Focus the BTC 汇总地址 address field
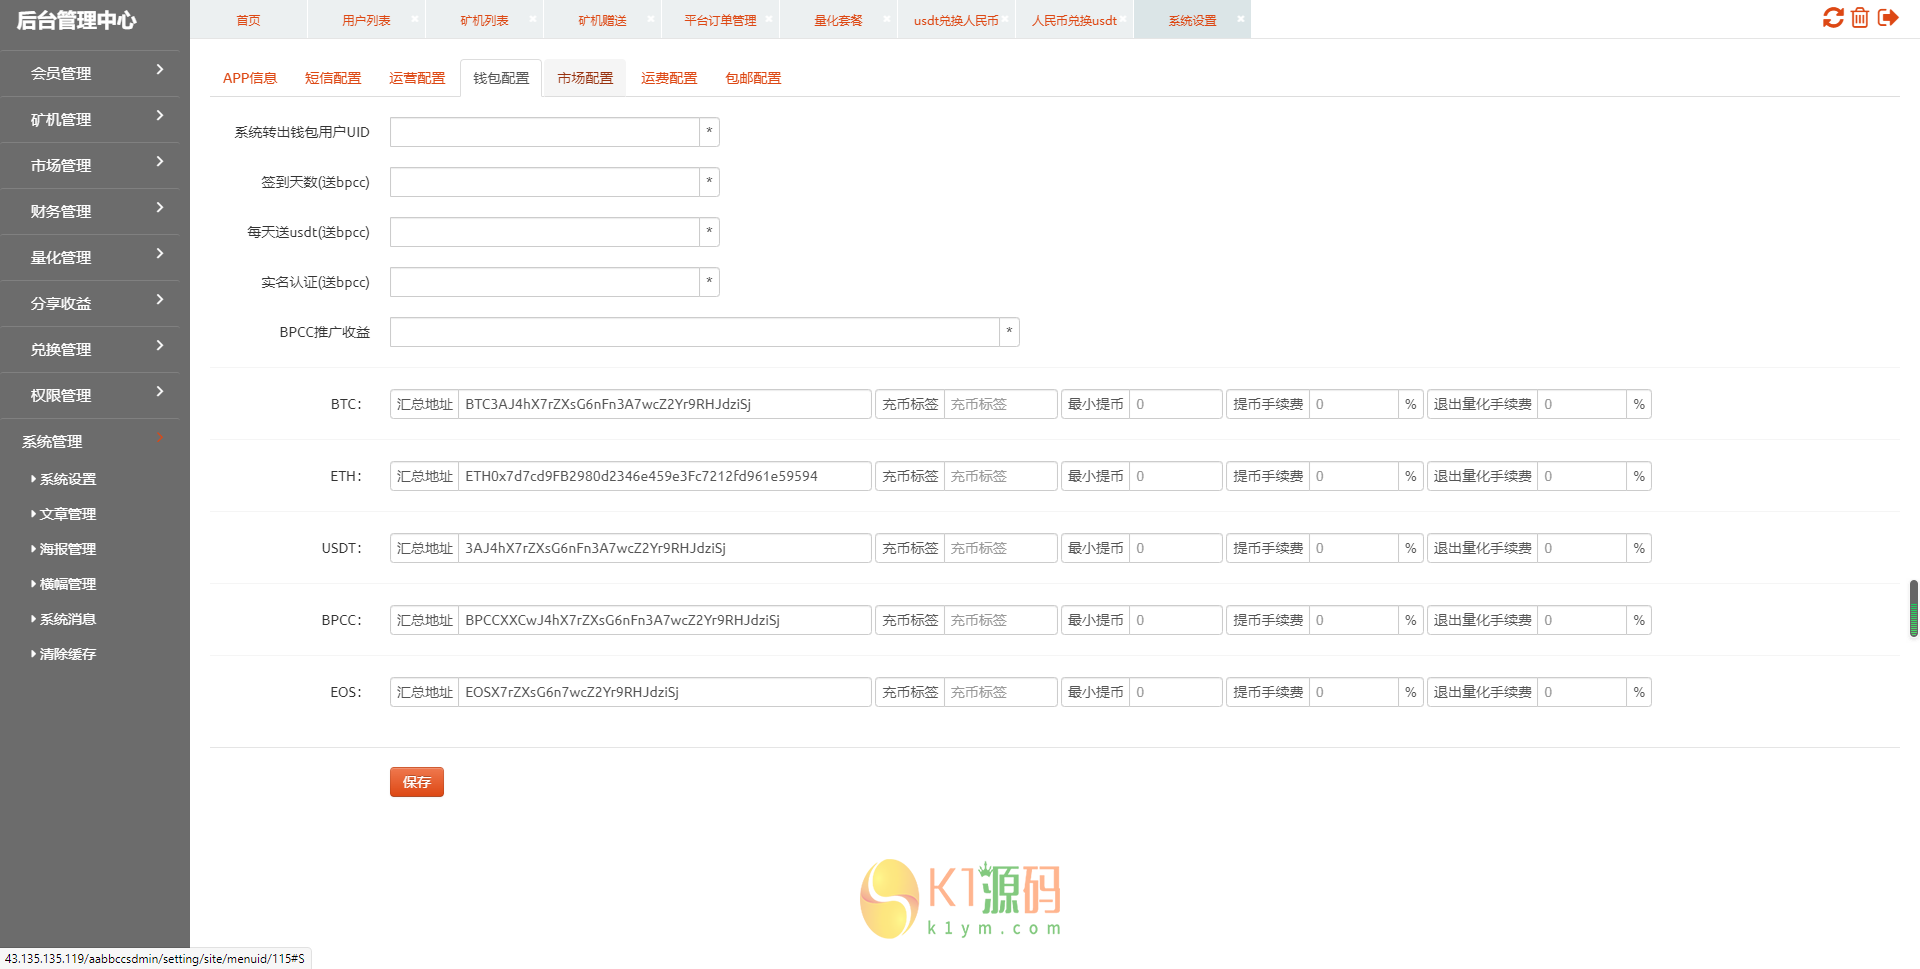Viewport: 1920px width, 969px height. (664, 404)
